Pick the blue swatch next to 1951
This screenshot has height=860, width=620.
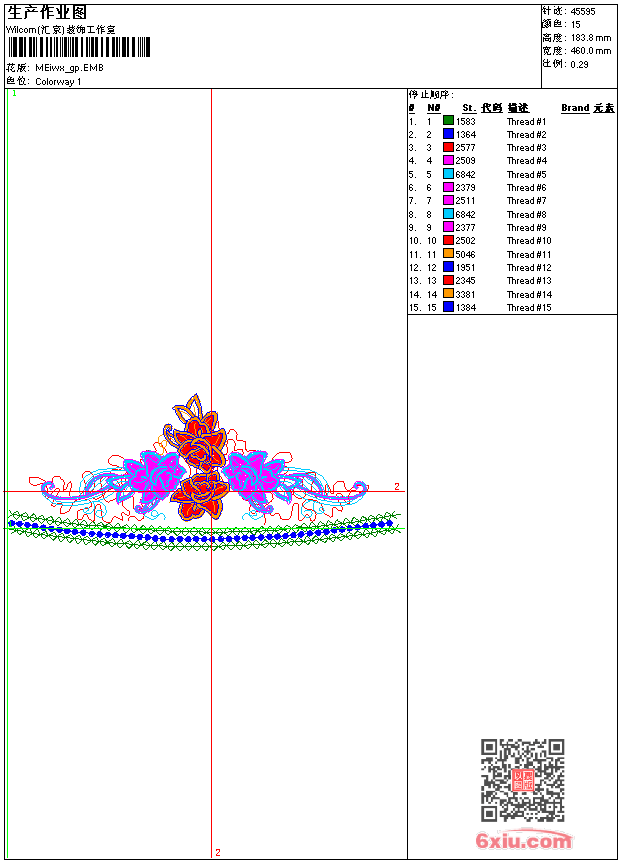[448, 267]
